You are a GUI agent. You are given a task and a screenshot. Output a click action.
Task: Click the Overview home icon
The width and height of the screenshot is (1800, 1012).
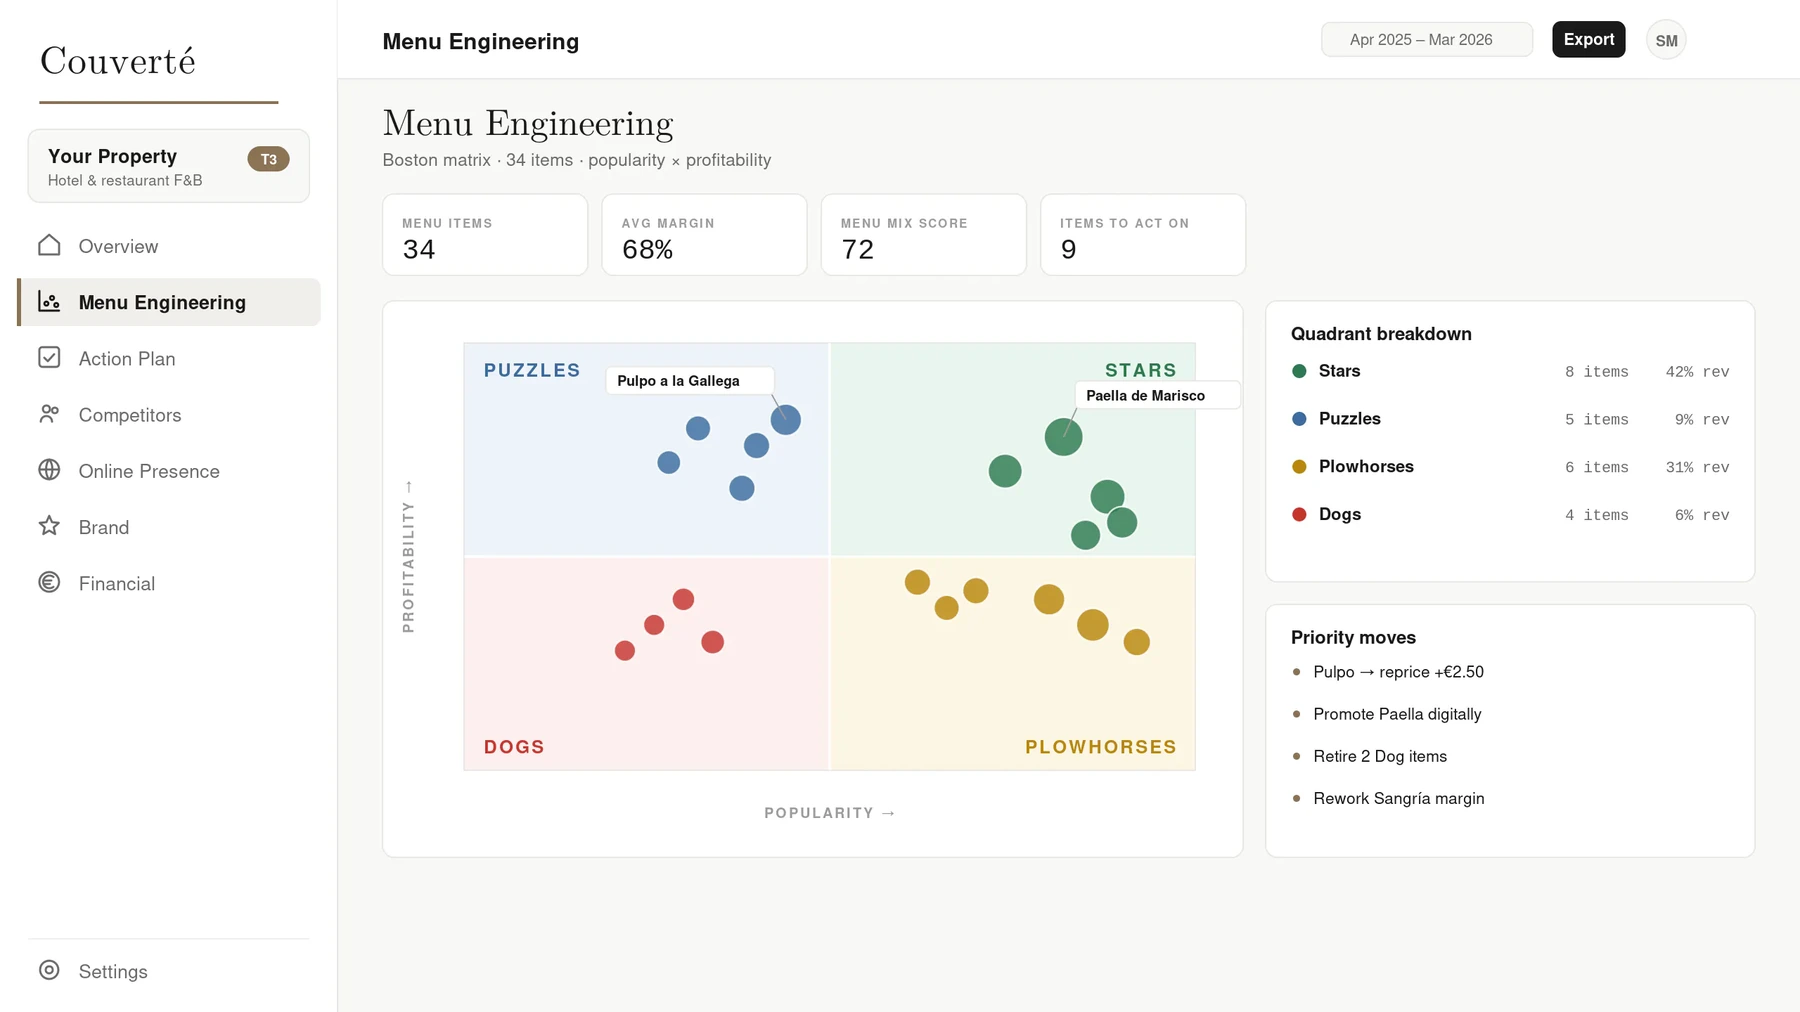point(49,245)
